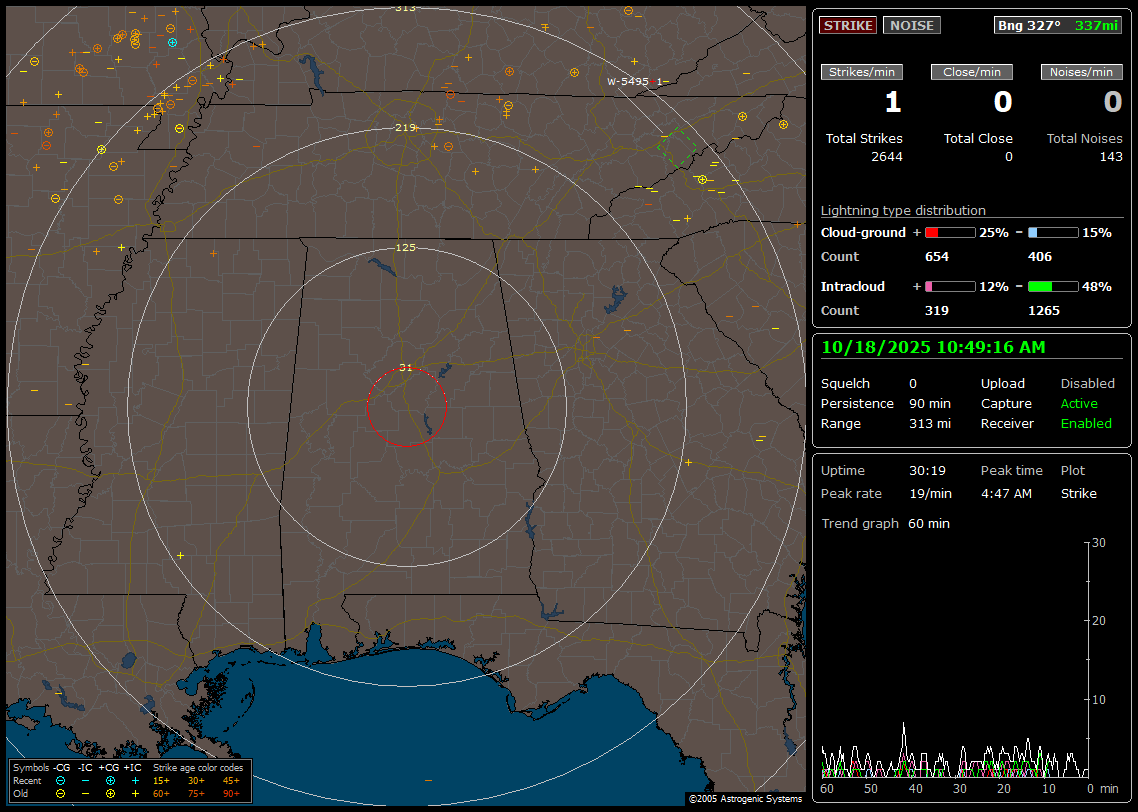Viewport: 1138px width, 812px height.
Task: Click the recent +IC cyan plus symbol
Action: click(135, 780)
